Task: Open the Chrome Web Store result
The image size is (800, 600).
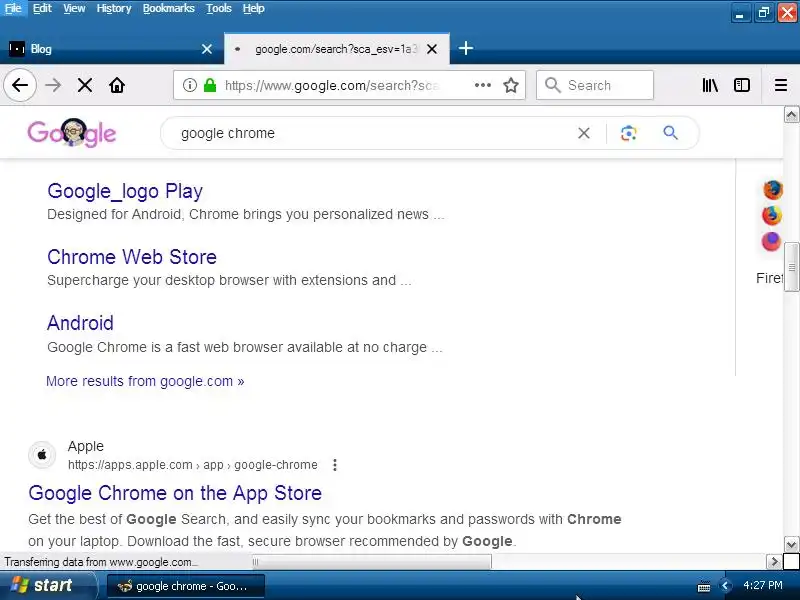Action: 132,257
